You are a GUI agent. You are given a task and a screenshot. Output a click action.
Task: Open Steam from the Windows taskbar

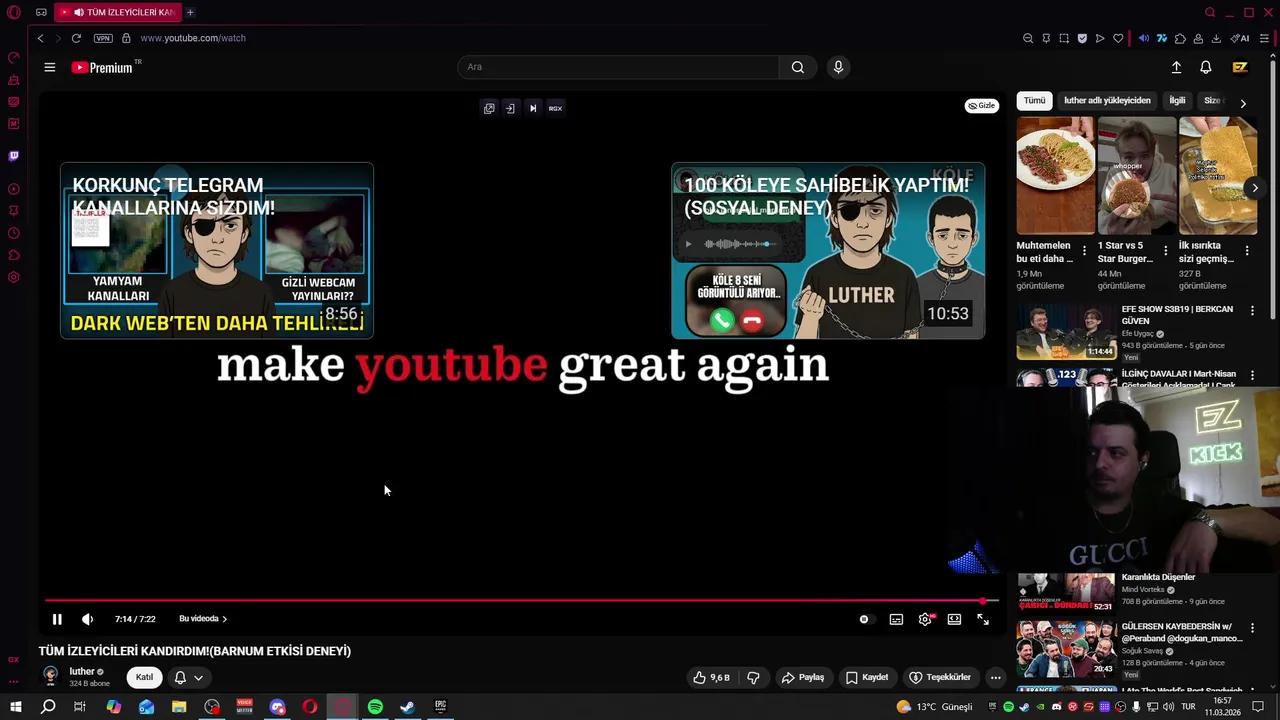[407, 707]
